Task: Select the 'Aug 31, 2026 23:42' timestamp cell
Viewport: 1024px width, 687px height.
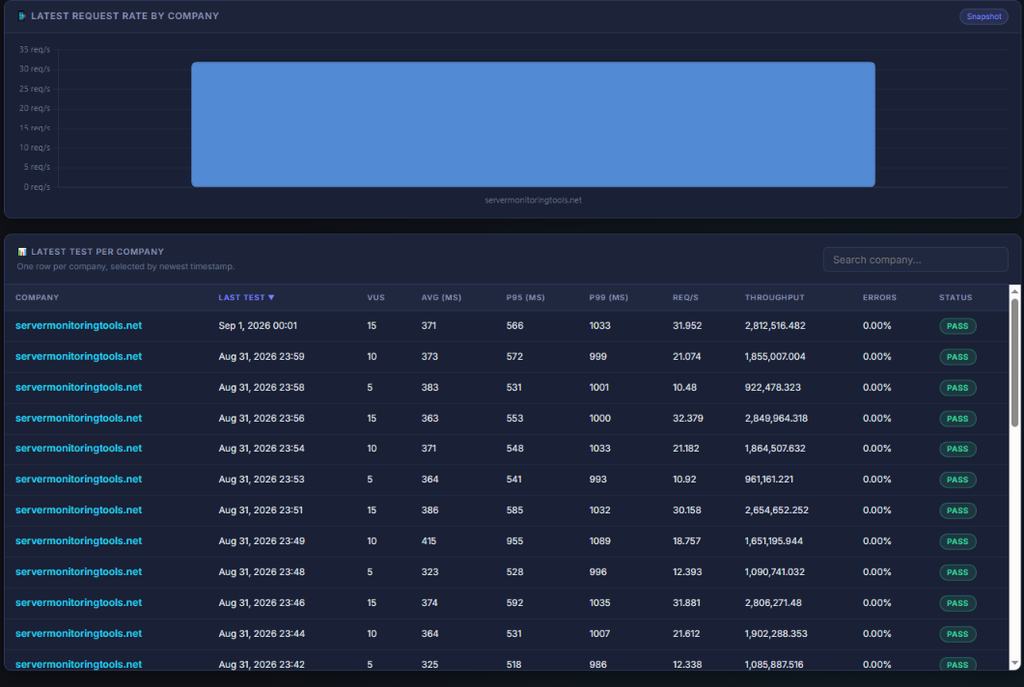Action: [x=261, y=664]
